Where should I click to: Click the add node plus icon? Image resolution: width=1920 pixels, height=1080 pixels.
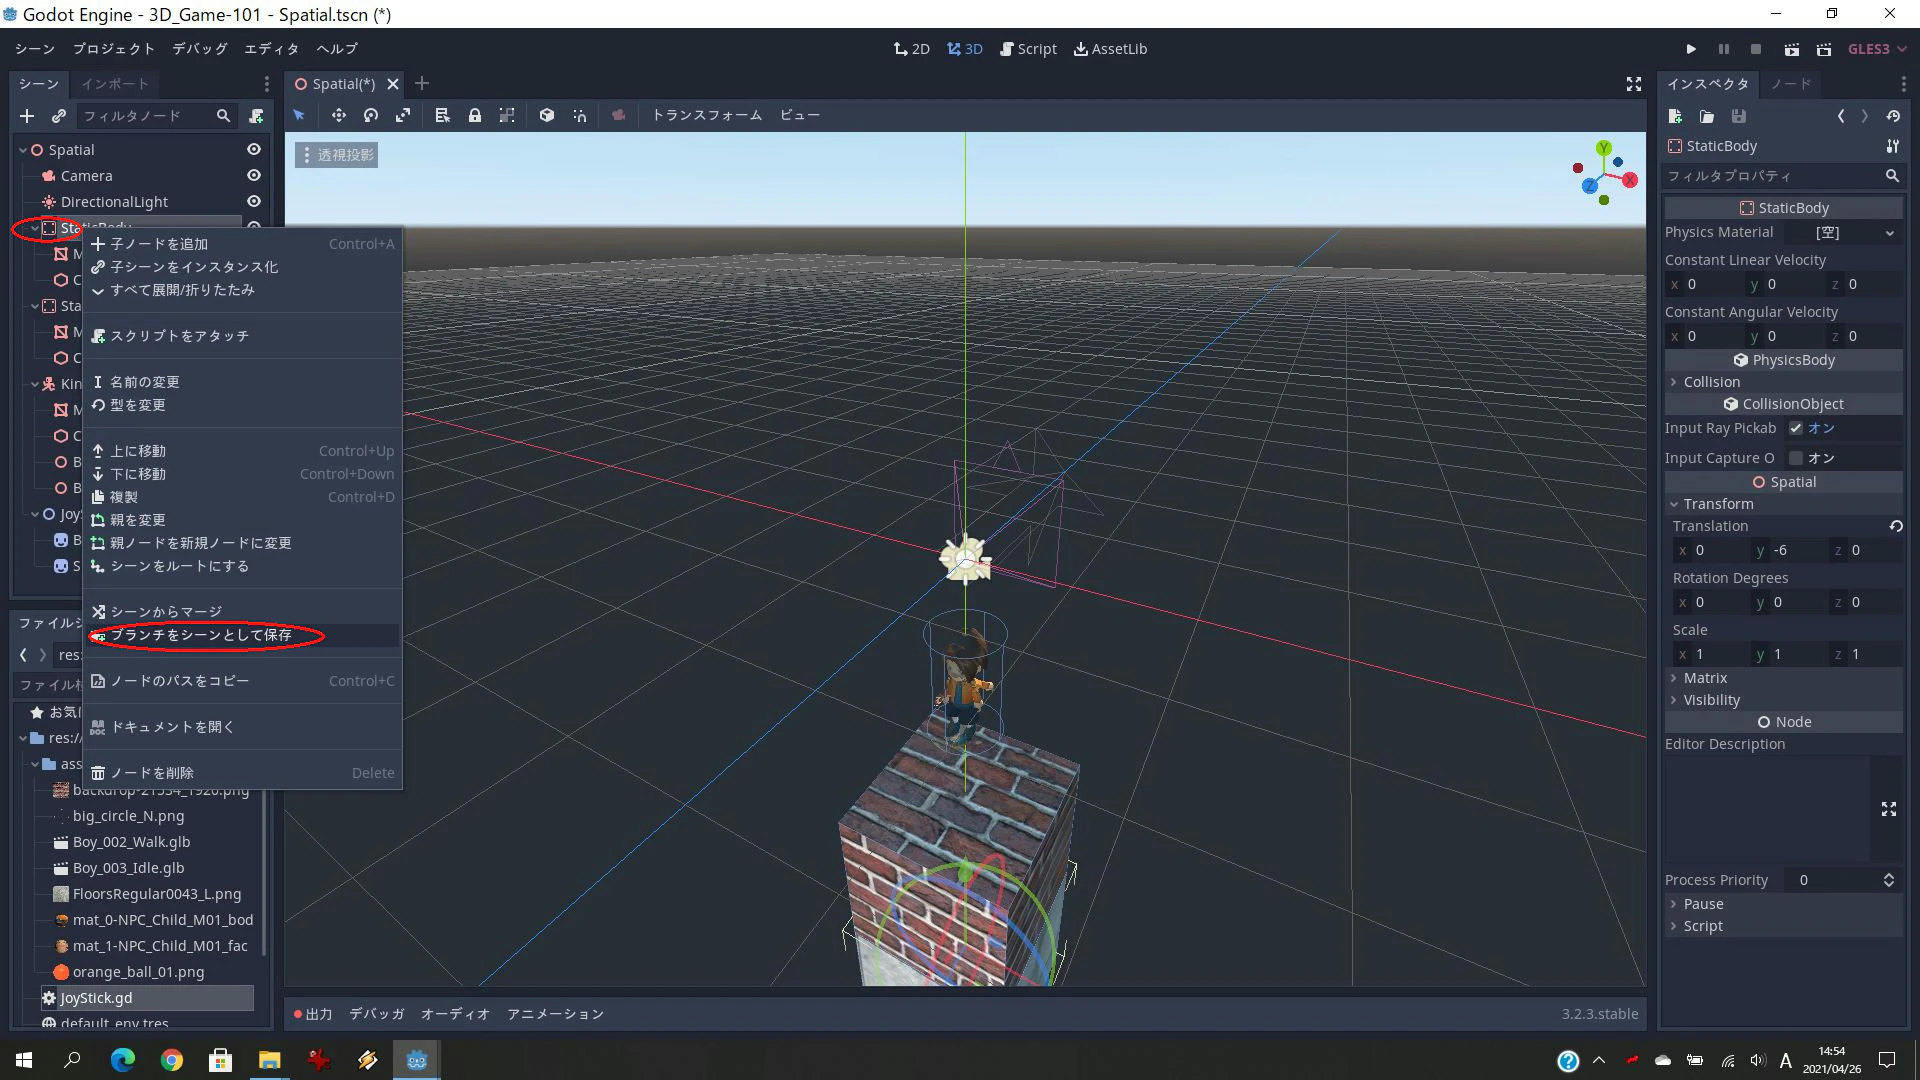point(27,116)
